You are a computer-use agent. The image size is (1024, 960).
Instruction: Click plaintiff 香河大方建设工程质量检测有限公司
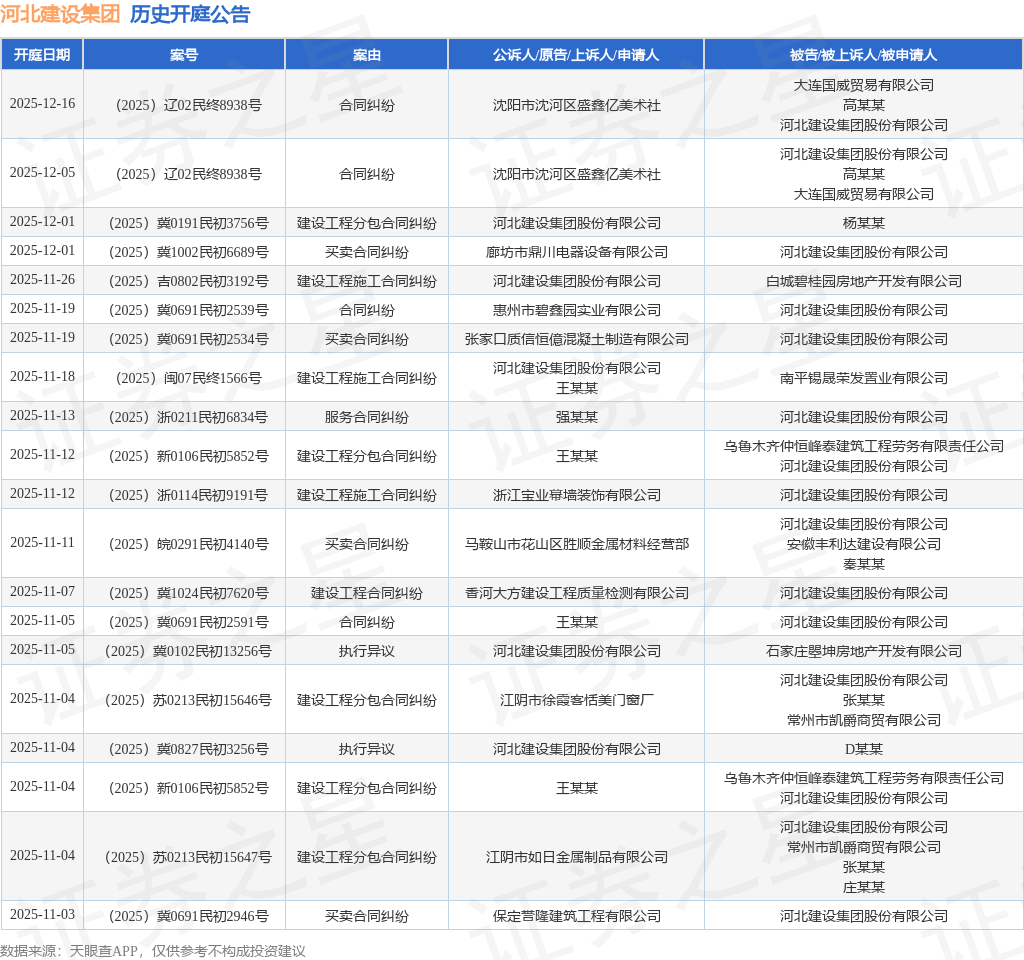(577, 593)
